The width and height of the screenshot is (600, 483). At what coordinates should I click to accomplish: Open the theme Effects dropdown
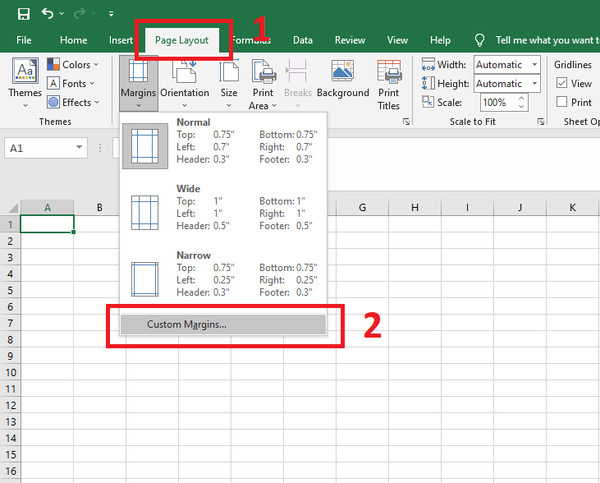pos(73,102)
